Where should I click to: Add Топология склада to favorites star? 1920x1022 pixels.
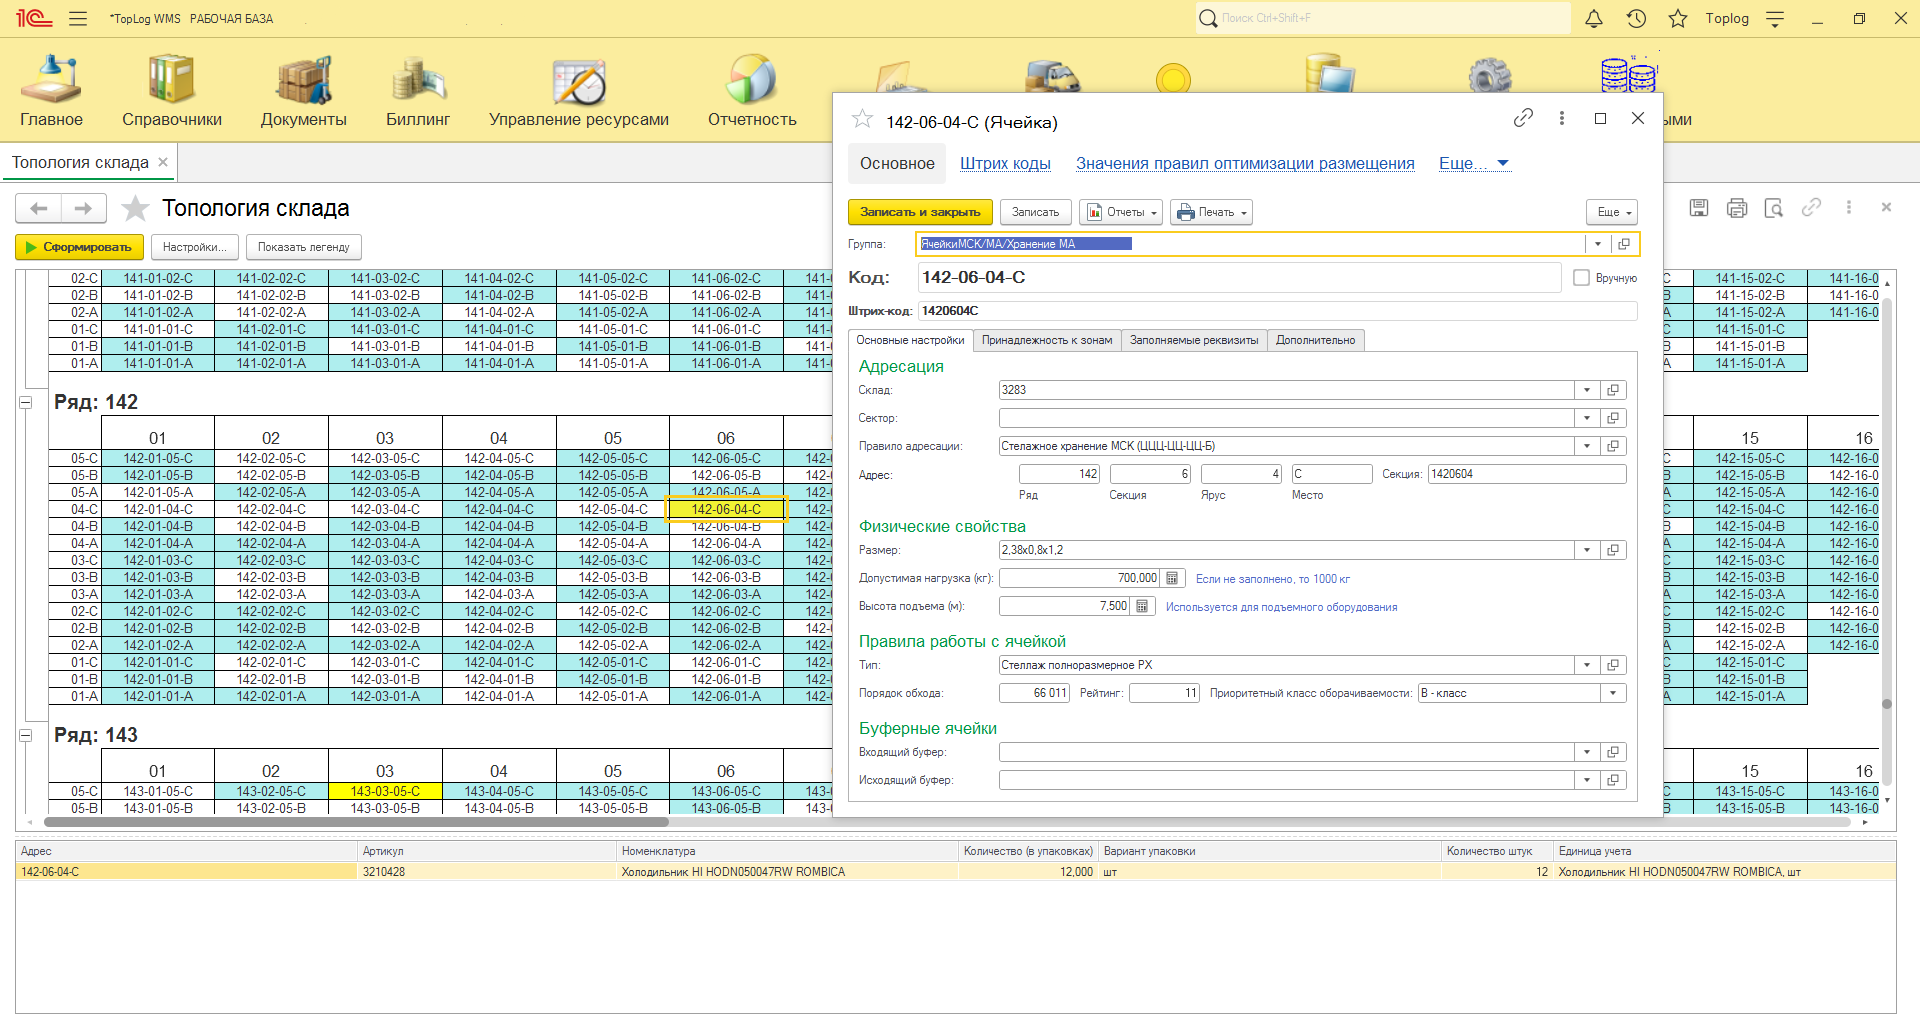click(x=135, y=208)
